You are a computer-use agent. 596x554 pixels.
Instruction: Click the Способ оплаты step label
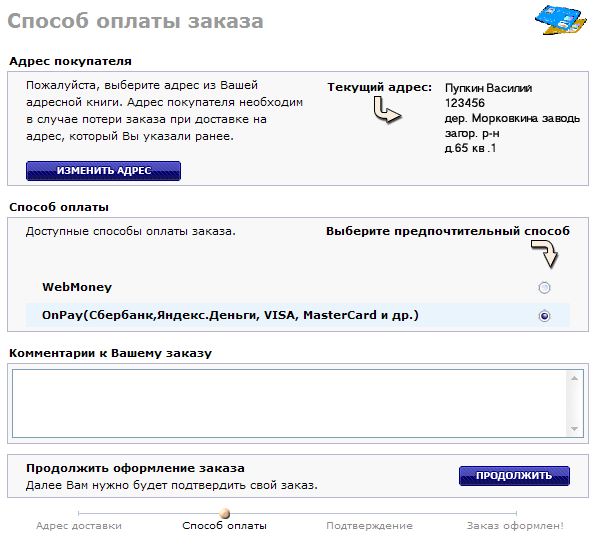(225, 526)
